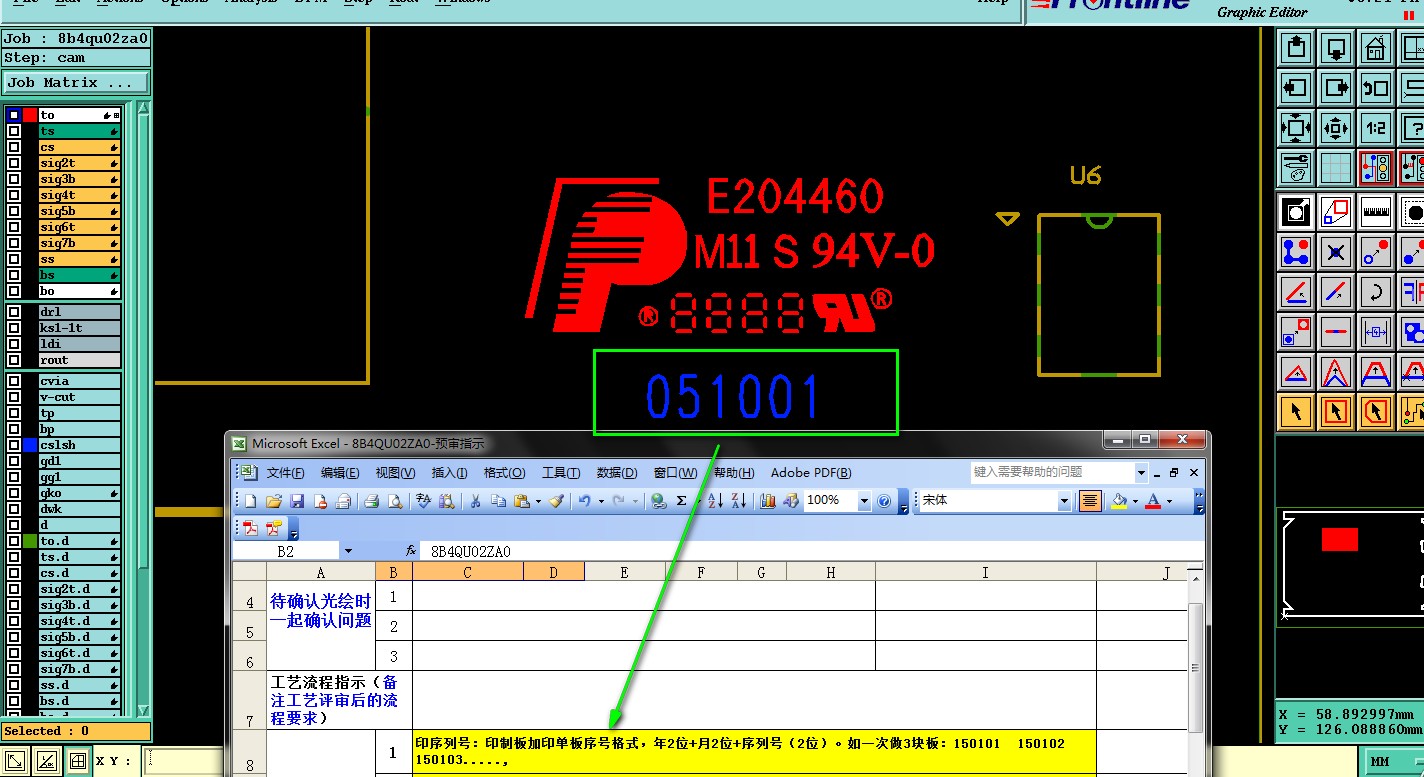Image resolution: width=1424 pixels, height=777 pixels.
Task: Open the 数据(D) menu in Excel
Action: click(617, 473)
